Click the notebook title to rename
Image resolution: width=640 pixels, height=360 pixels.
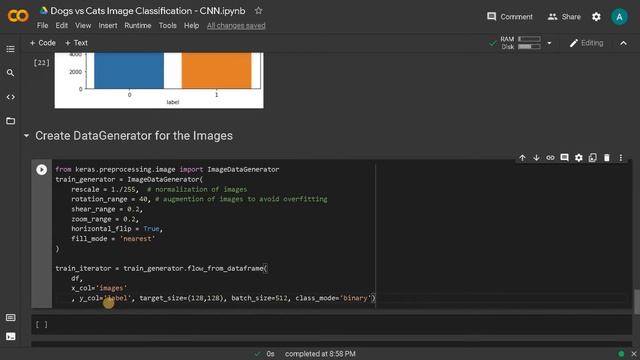click(x=148, y=11)
